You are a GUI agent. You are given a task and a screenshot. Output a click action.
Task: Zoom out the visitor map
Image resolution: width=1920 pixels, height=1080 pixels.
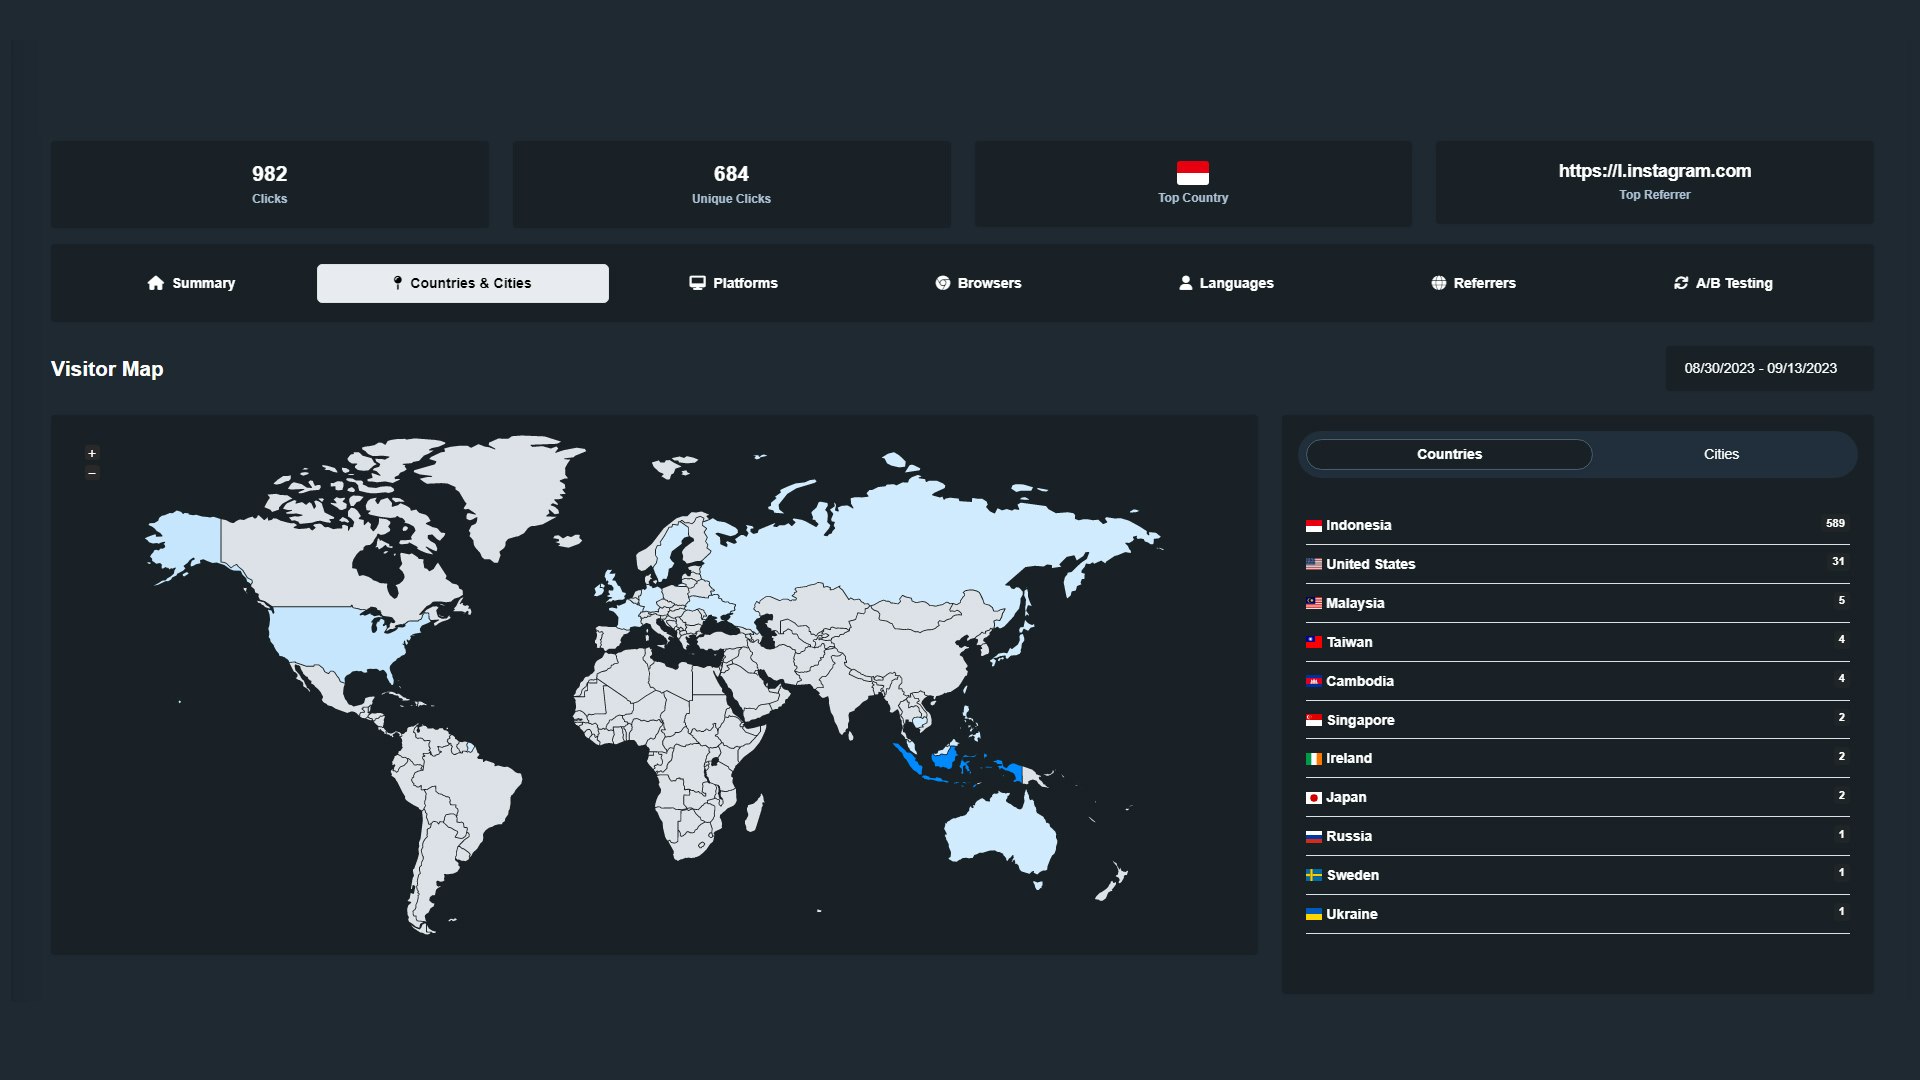pos(92,473)
